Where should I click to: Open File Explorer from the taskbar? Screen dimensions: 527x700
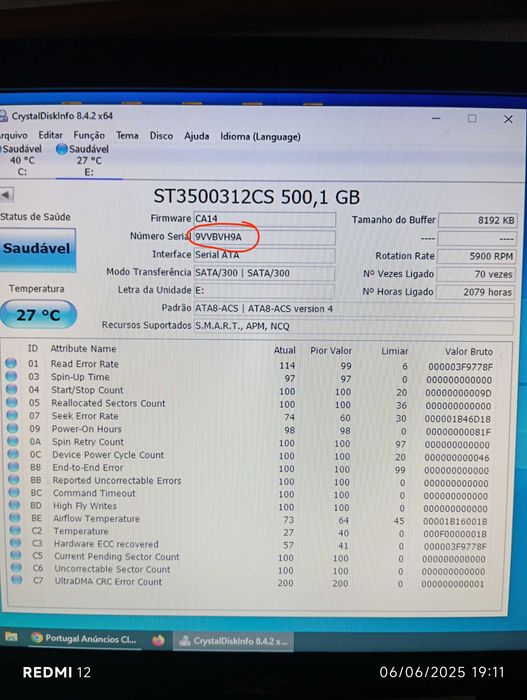tap(11, 637)
